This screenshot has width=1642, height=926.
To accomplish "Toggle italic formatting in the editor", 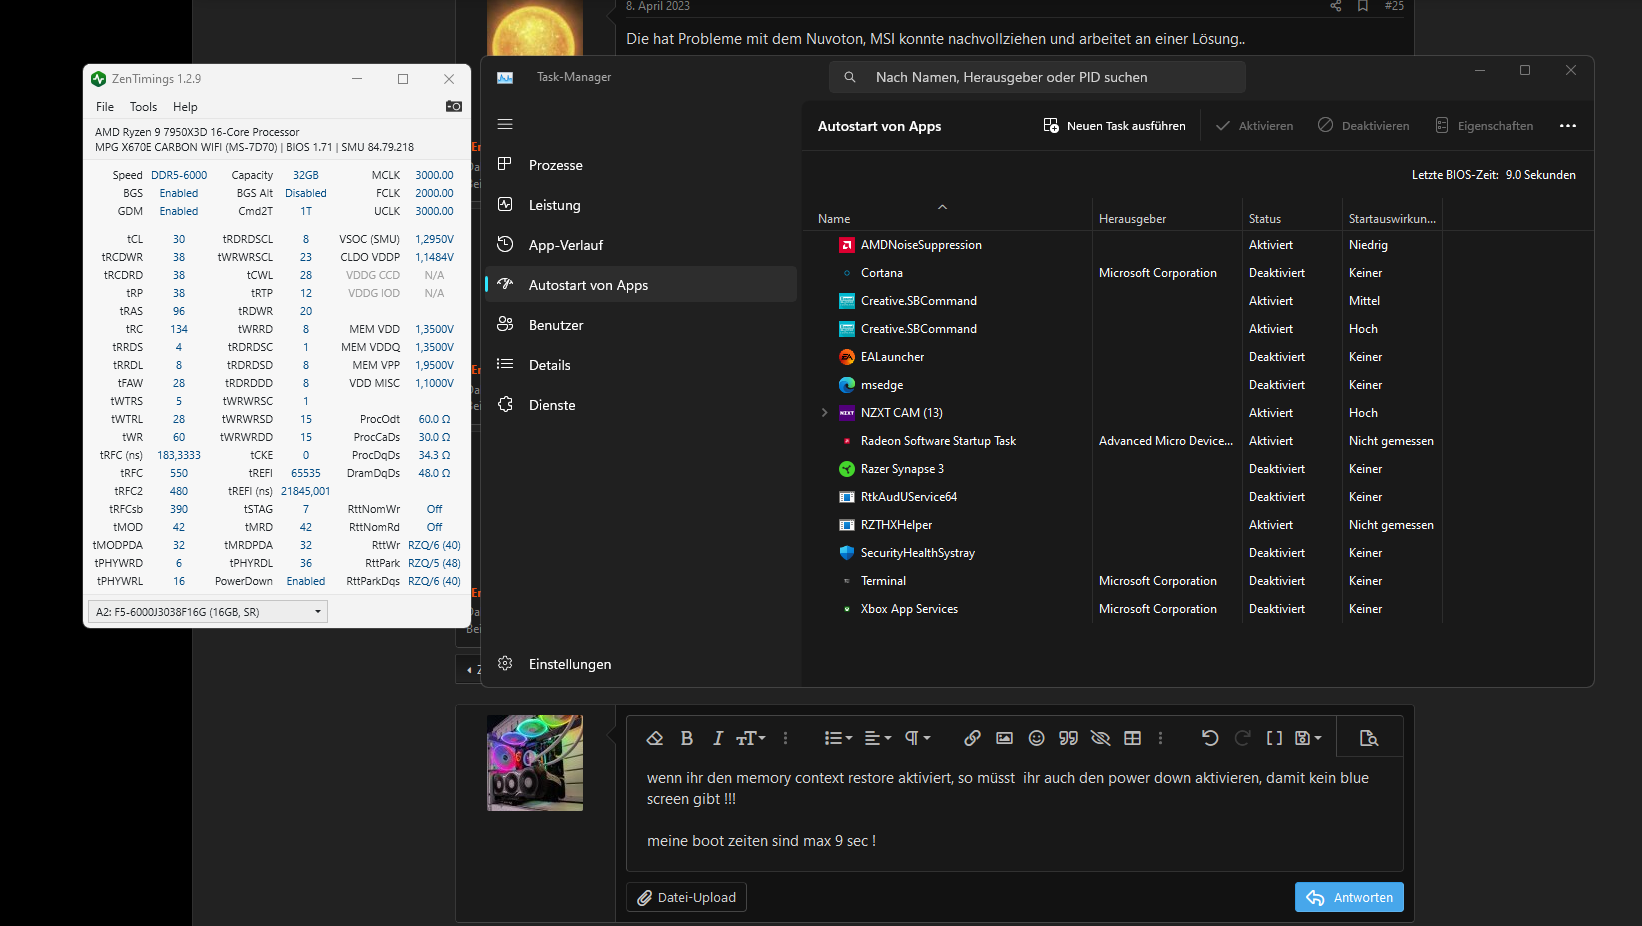I will (717, 737).
